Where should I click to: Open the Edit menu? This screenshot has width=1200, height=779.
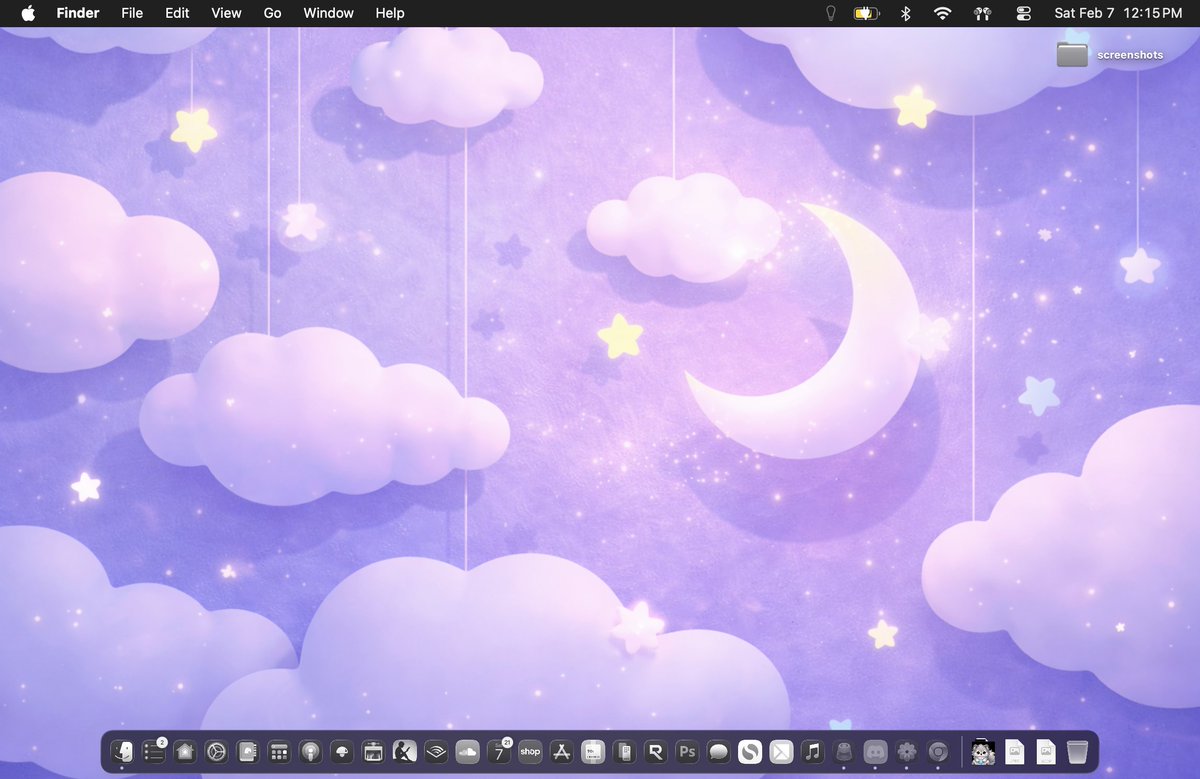[x=177, y=13]
